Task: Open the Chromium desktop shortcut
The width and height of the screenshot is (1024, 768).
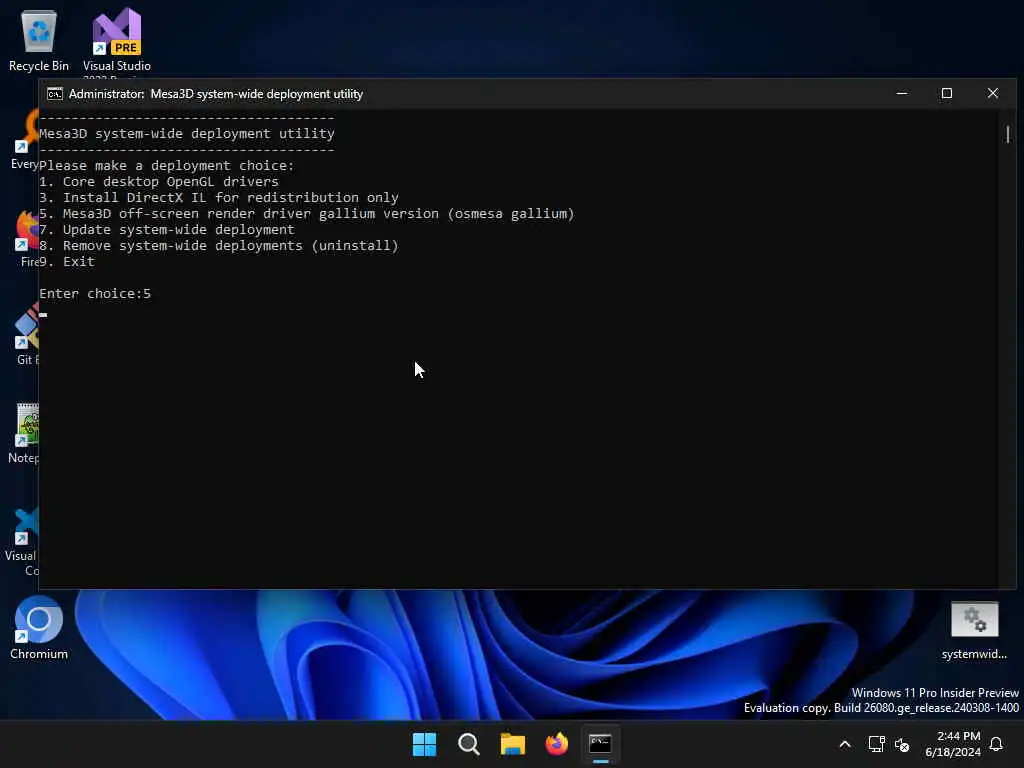Action: [39, 628]
